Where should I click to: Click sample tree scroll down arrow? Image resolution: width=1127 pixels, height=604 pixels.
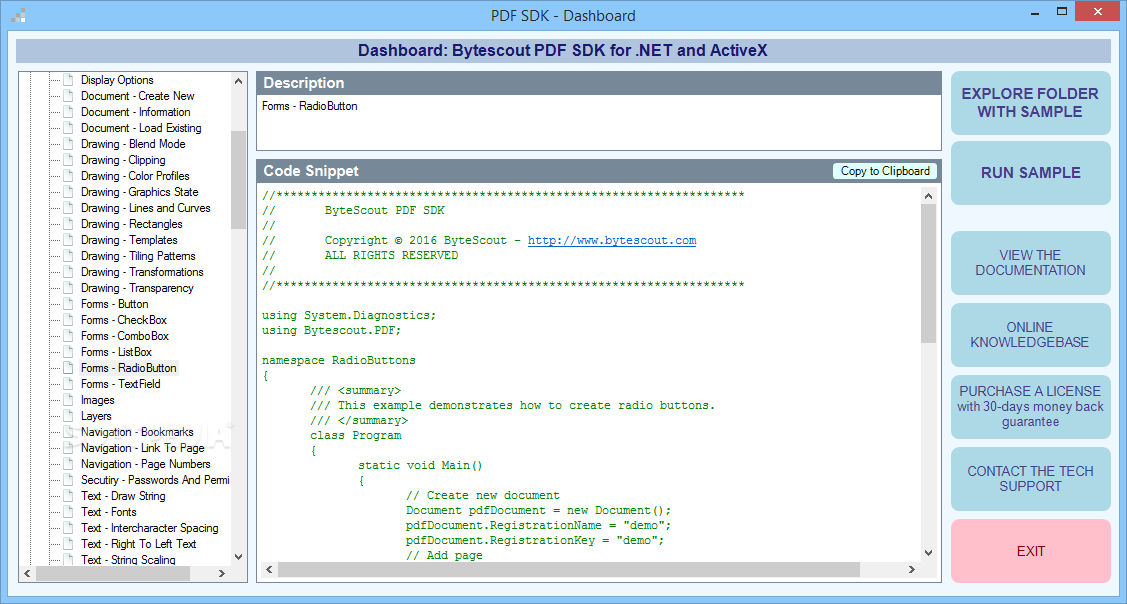pos(239,557)
